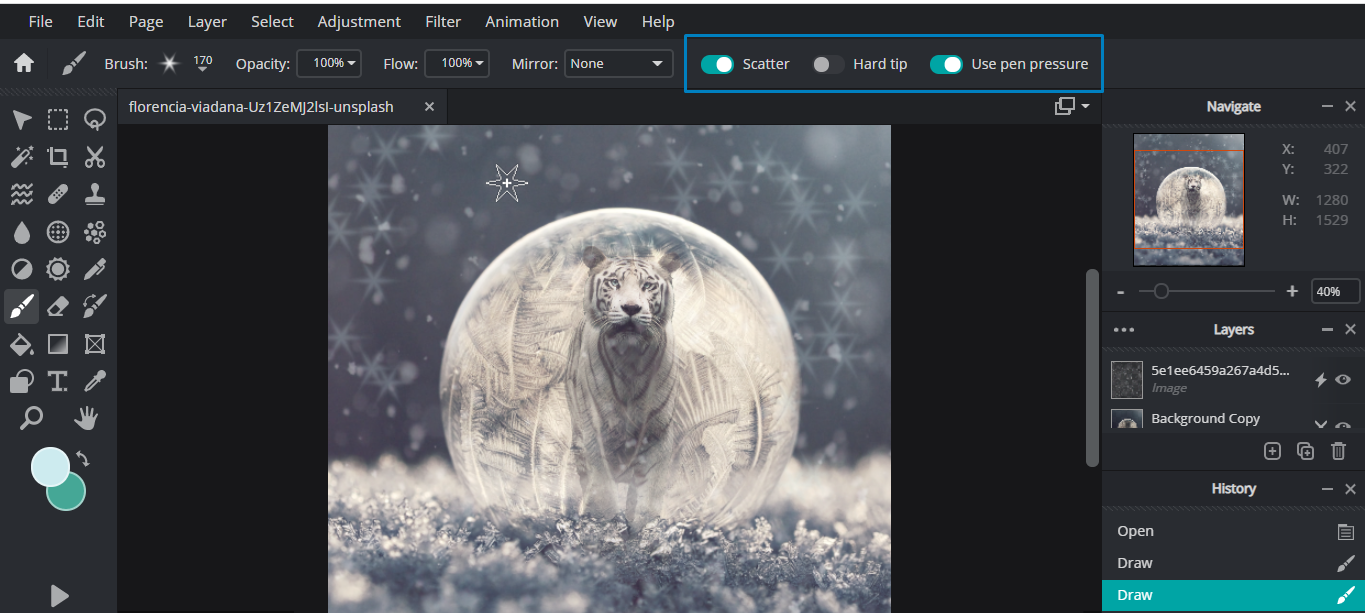Grab the Hand tool
This screenshot has height=613, width=1365.
[x=86, y=418]
